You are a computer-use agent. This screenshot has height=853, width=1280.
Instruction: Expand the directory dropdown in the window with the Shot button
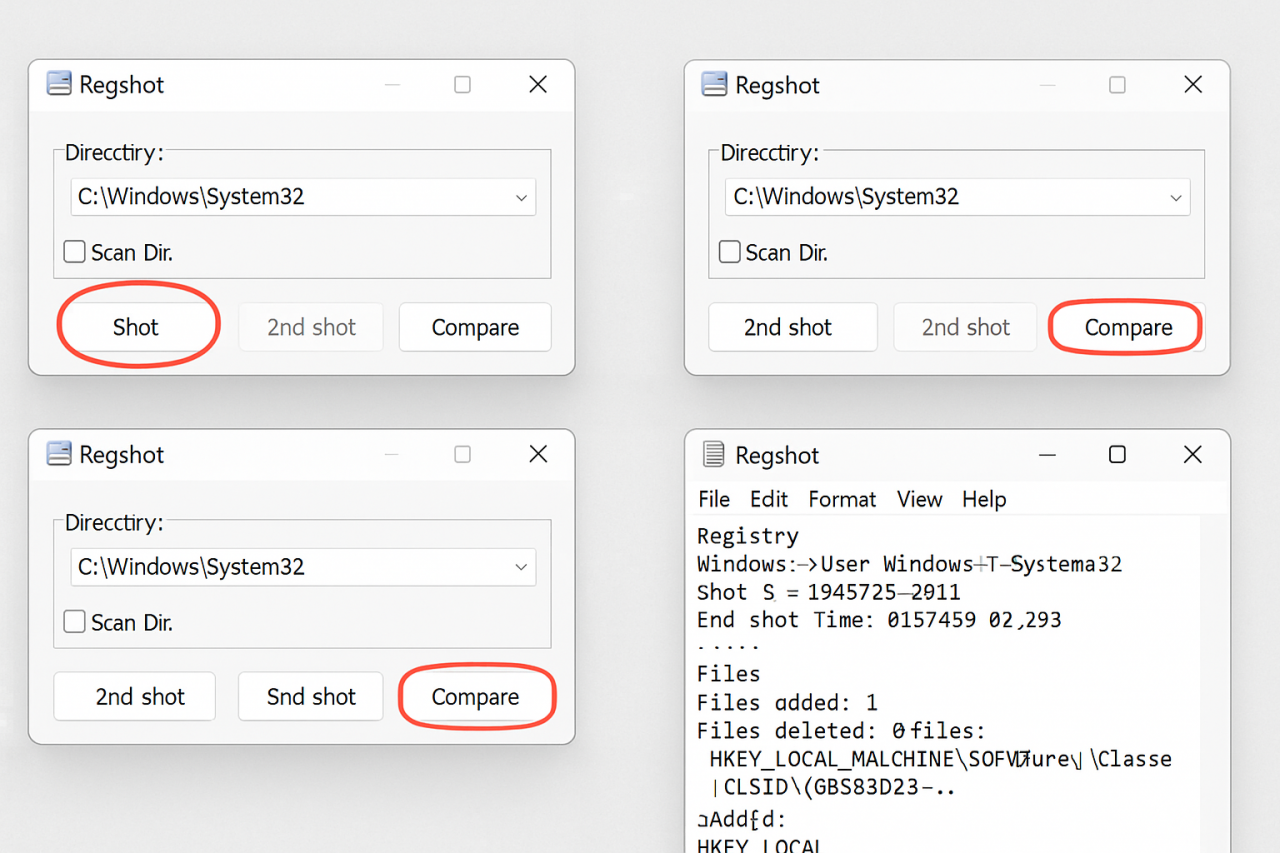[521, 198]
